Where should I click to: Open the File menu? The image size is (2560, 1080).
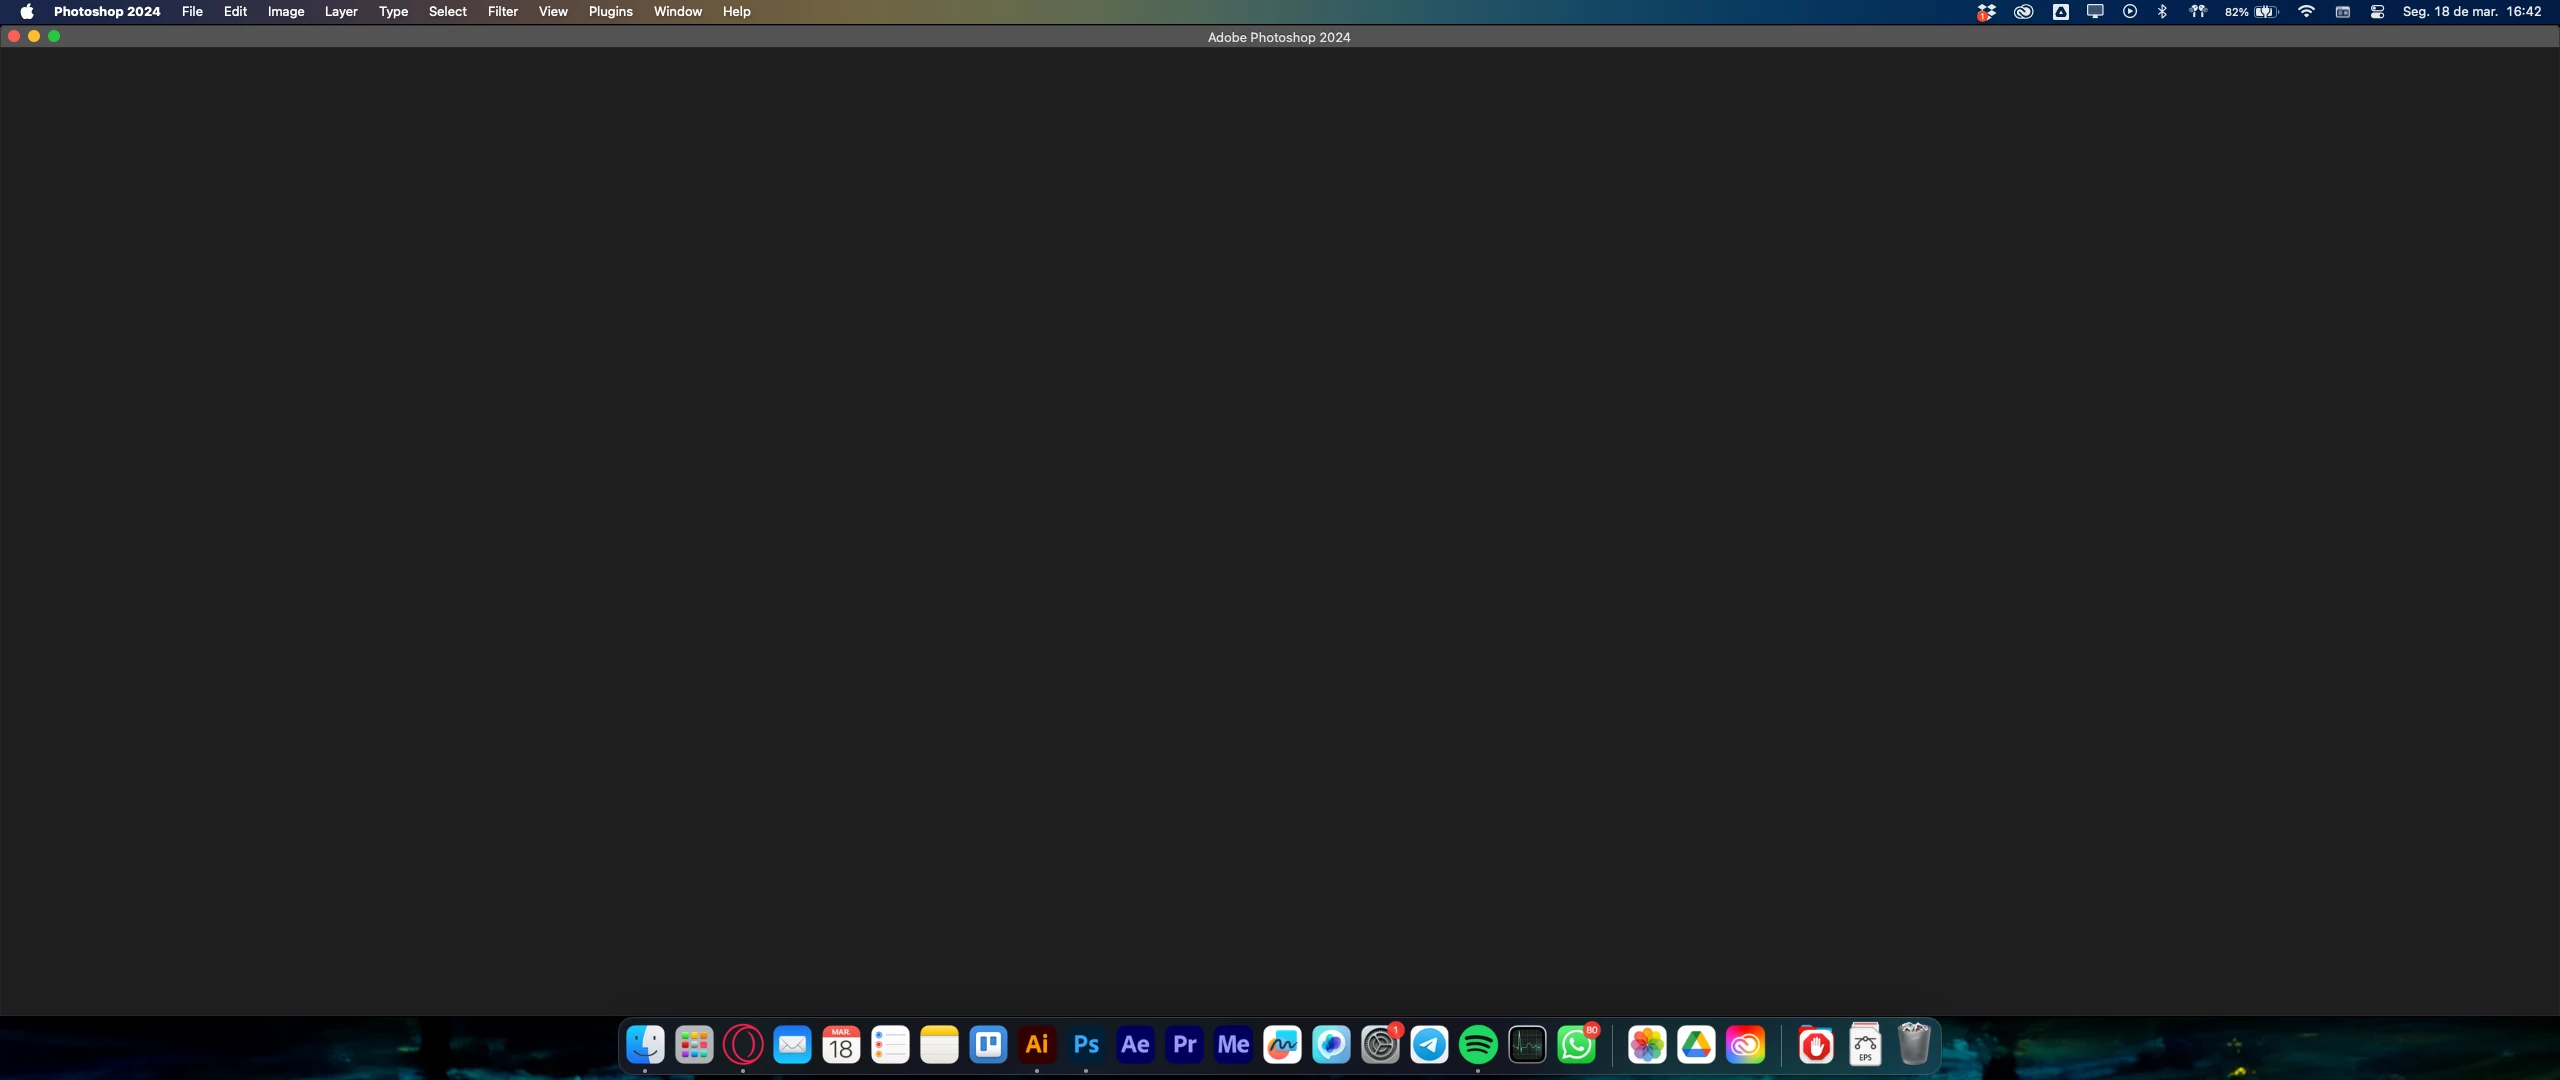point(192,12)
